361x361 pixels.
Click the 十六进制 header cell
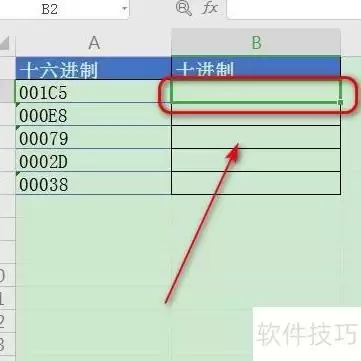click(x=94, y=68)
